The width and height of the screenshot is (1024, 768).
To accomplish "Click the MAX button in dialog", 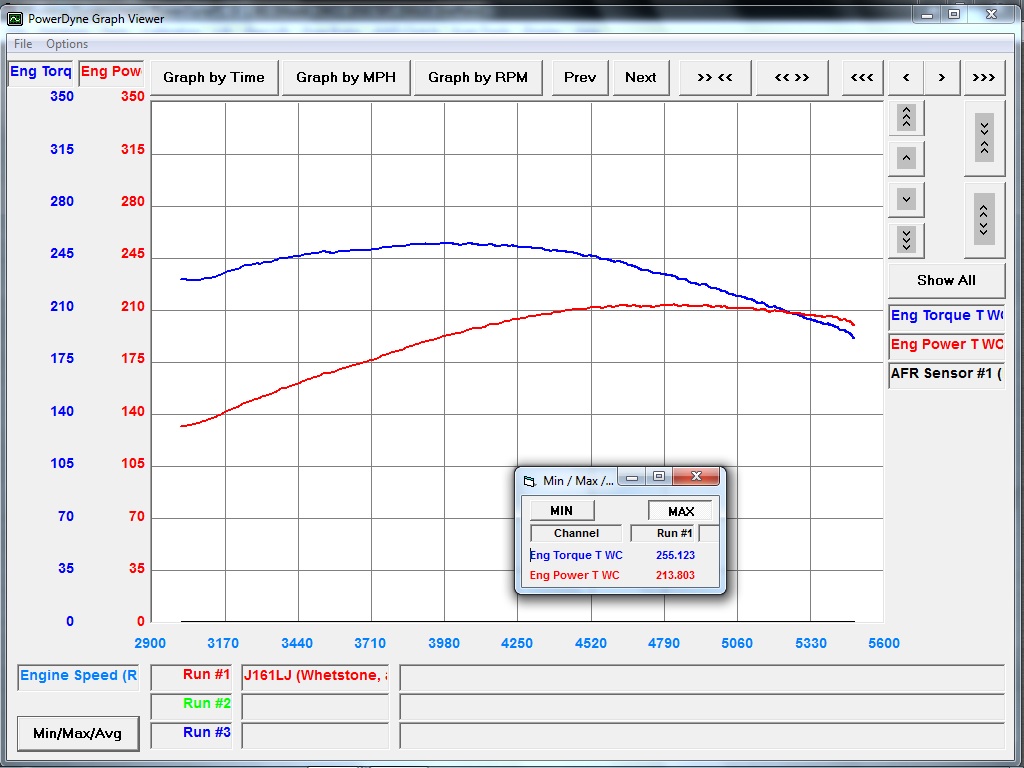I will tap(680, 511).
